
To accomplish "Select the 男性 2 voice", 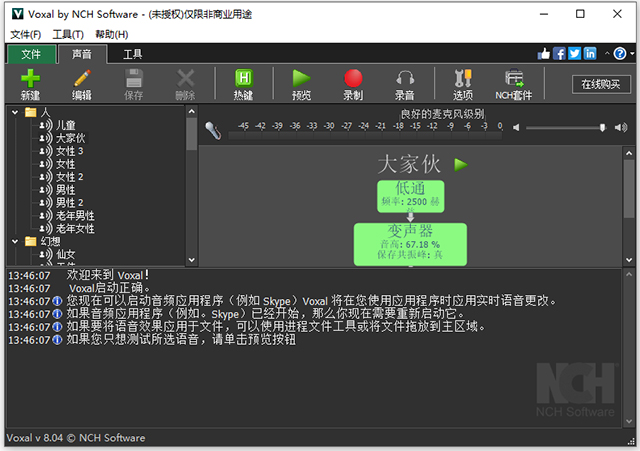I will 69,203.
